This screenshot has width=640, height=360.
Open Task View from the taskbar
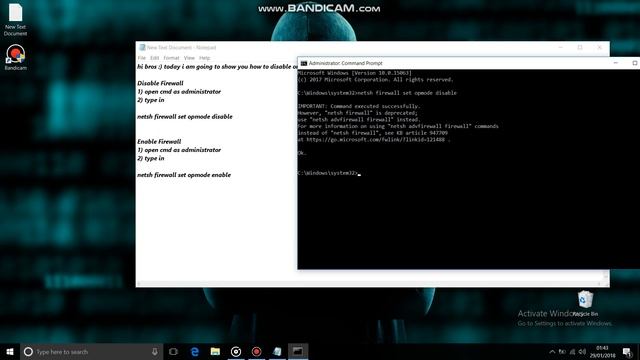pyautogui.click(x=173, y=351)
